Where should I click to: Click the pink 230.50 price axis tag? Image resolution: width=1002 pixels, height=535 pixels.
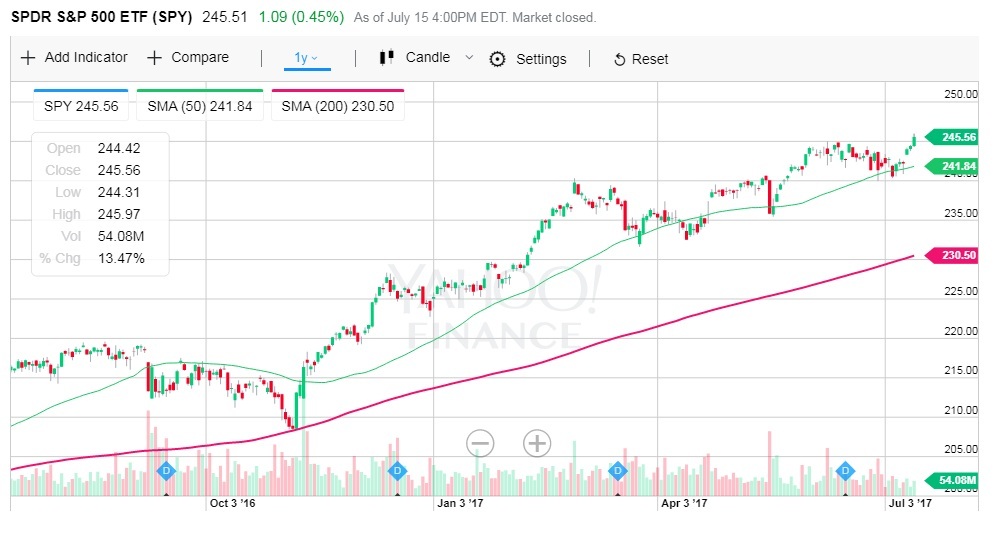957,255
